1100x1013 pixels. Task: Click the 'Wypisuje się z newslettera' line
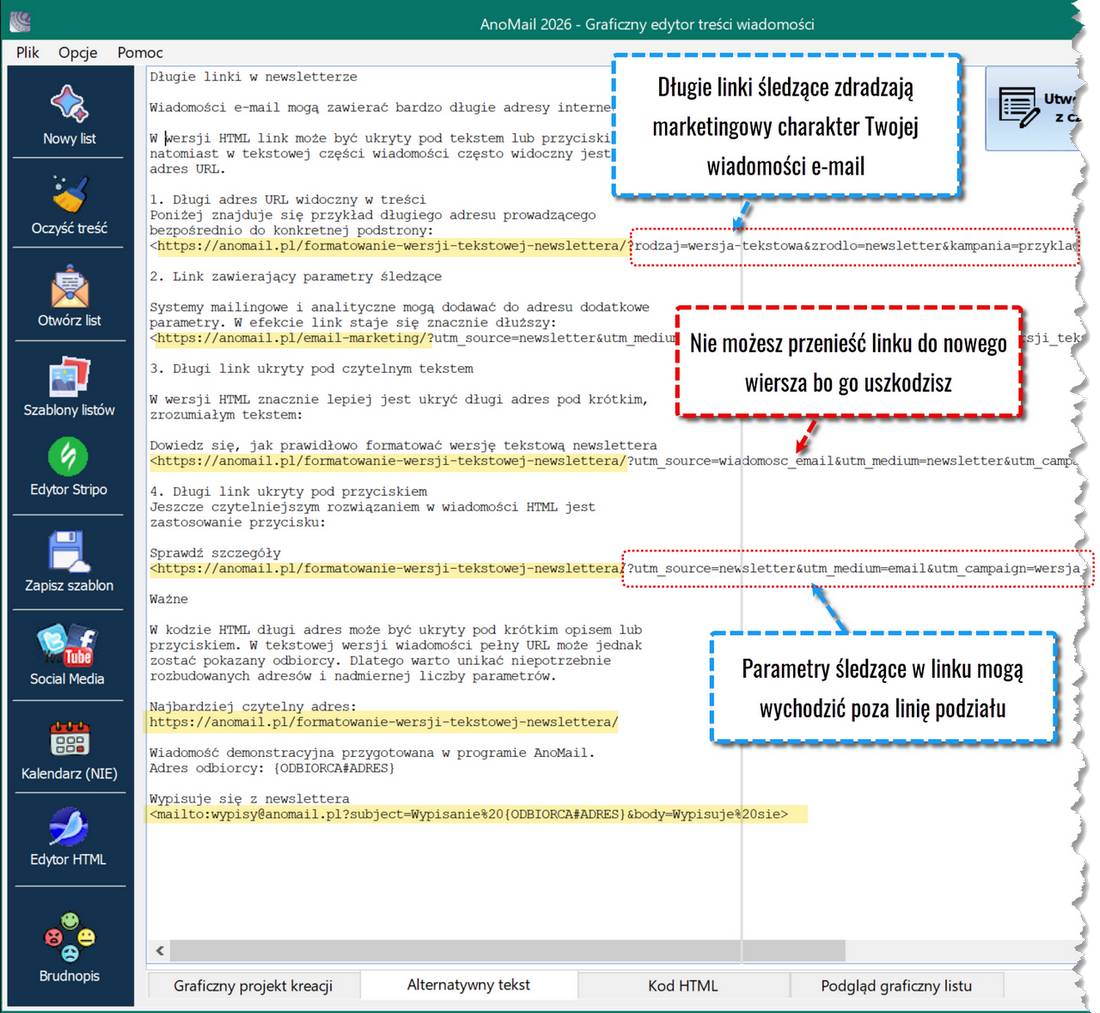pos(249,798)
